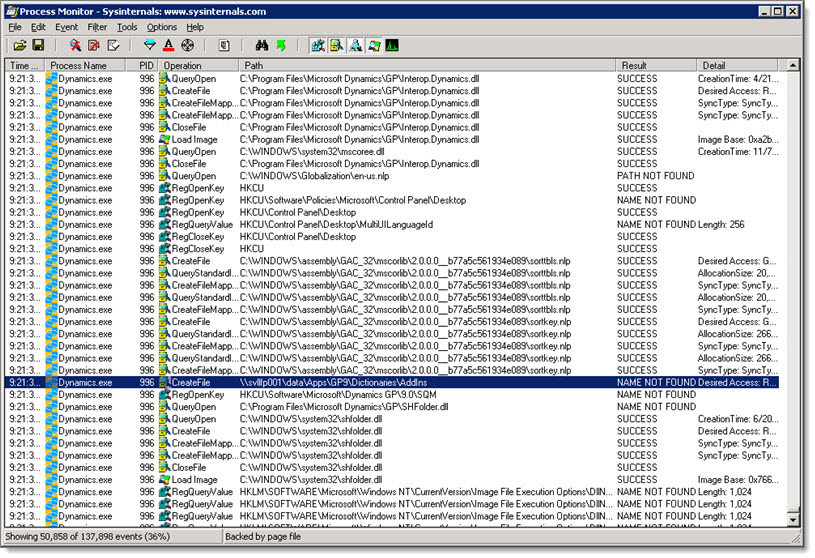Click Image Base: 0xa2b... detail
Image resolution: width=815 pixels, height=558 pixels.
pos(738,140)
